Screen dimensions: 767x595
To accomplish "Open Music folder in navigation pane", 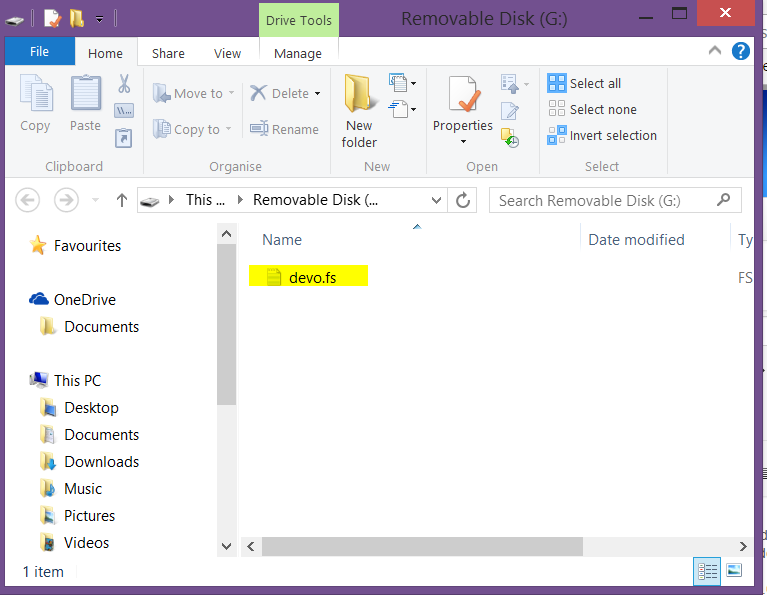I will pos(70,488).
